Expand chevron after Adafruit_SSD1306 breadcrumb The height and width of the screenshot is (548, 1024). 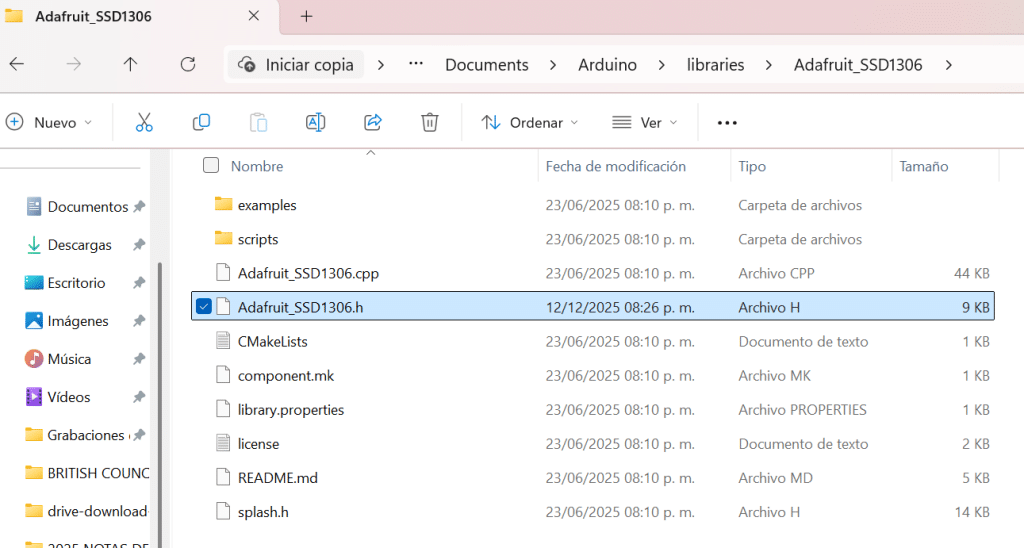coord(949,65)
